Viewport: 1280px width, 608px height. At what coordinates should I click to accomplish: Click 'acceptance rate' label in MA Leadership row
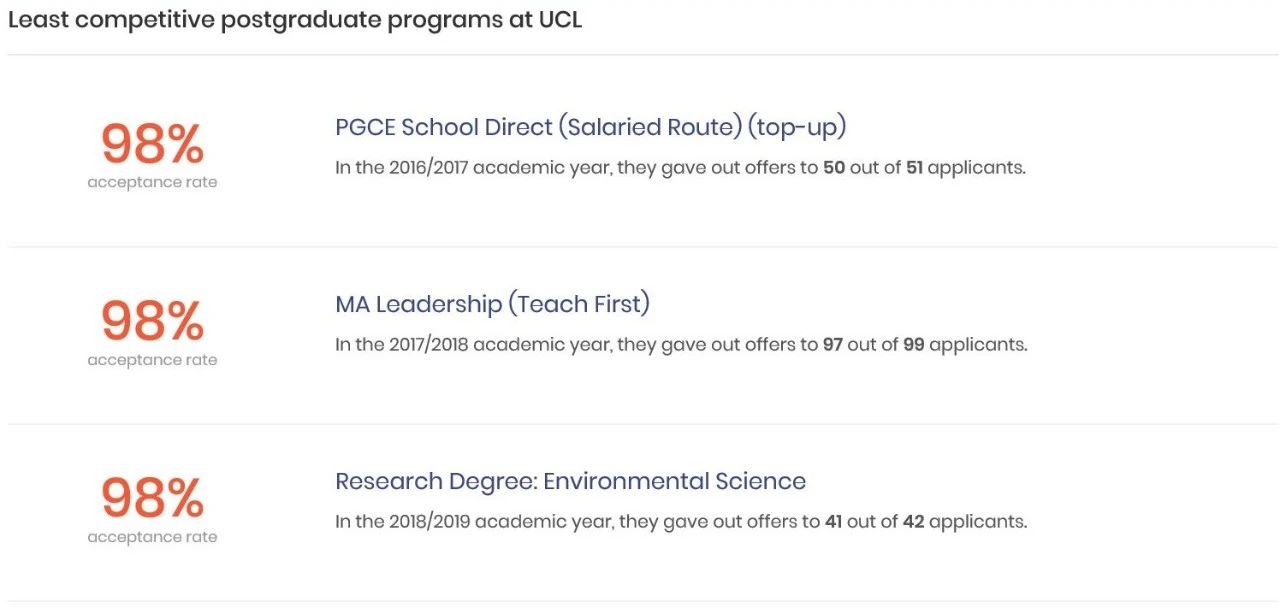click(152, 360)
